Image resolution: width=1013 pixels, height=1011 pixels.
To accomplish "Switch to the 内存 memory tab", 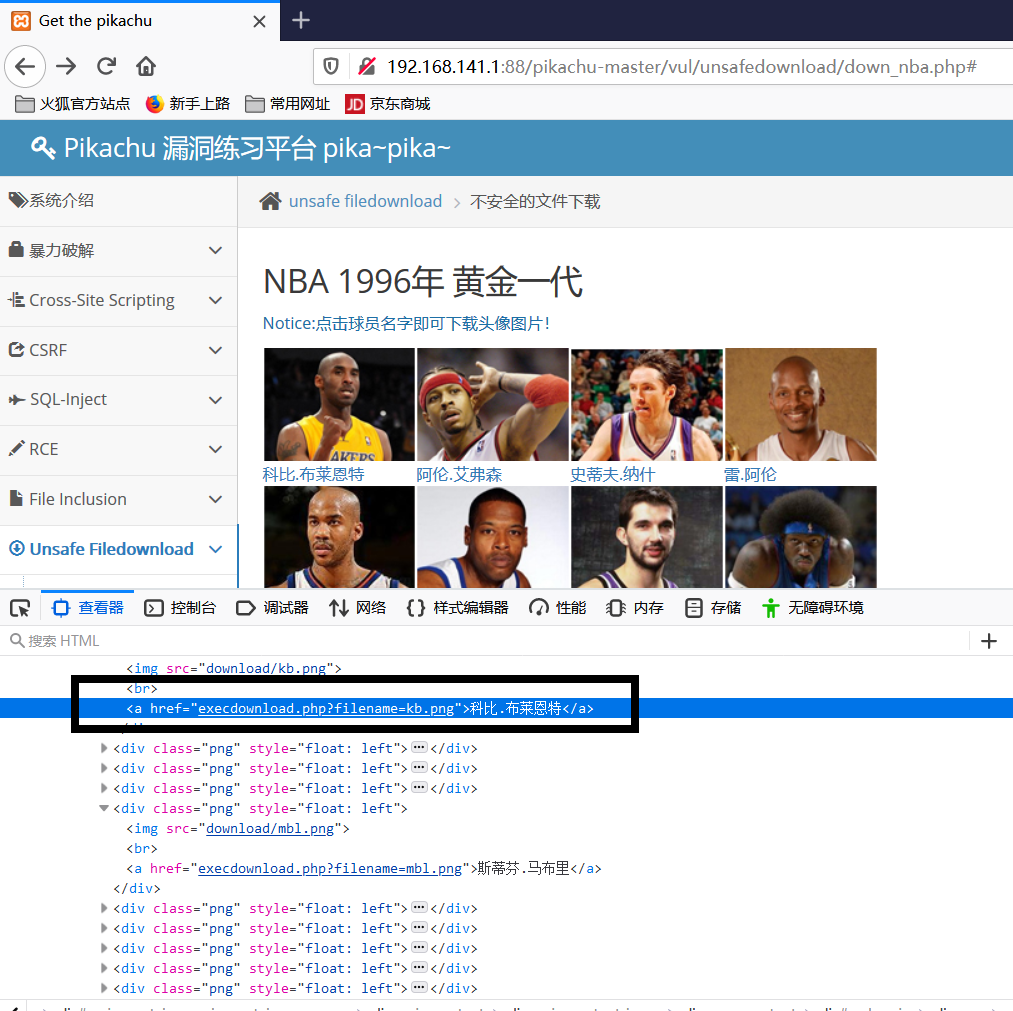I will 635,608.
